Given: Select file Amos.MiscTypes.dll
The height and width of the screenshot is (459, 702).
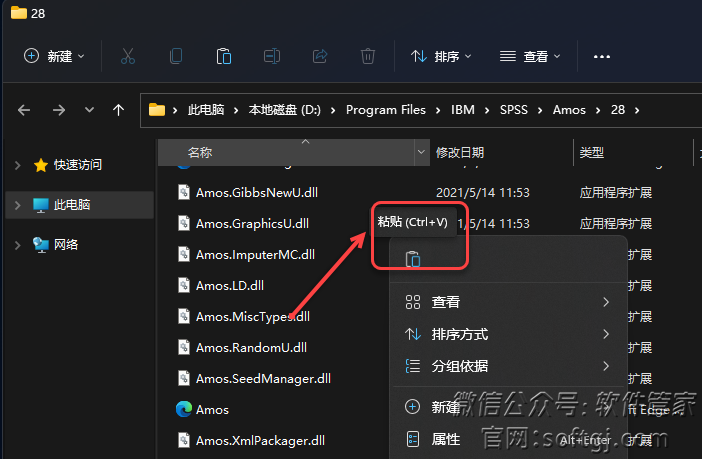Looking at the screenshot, I should pos(253,317).
